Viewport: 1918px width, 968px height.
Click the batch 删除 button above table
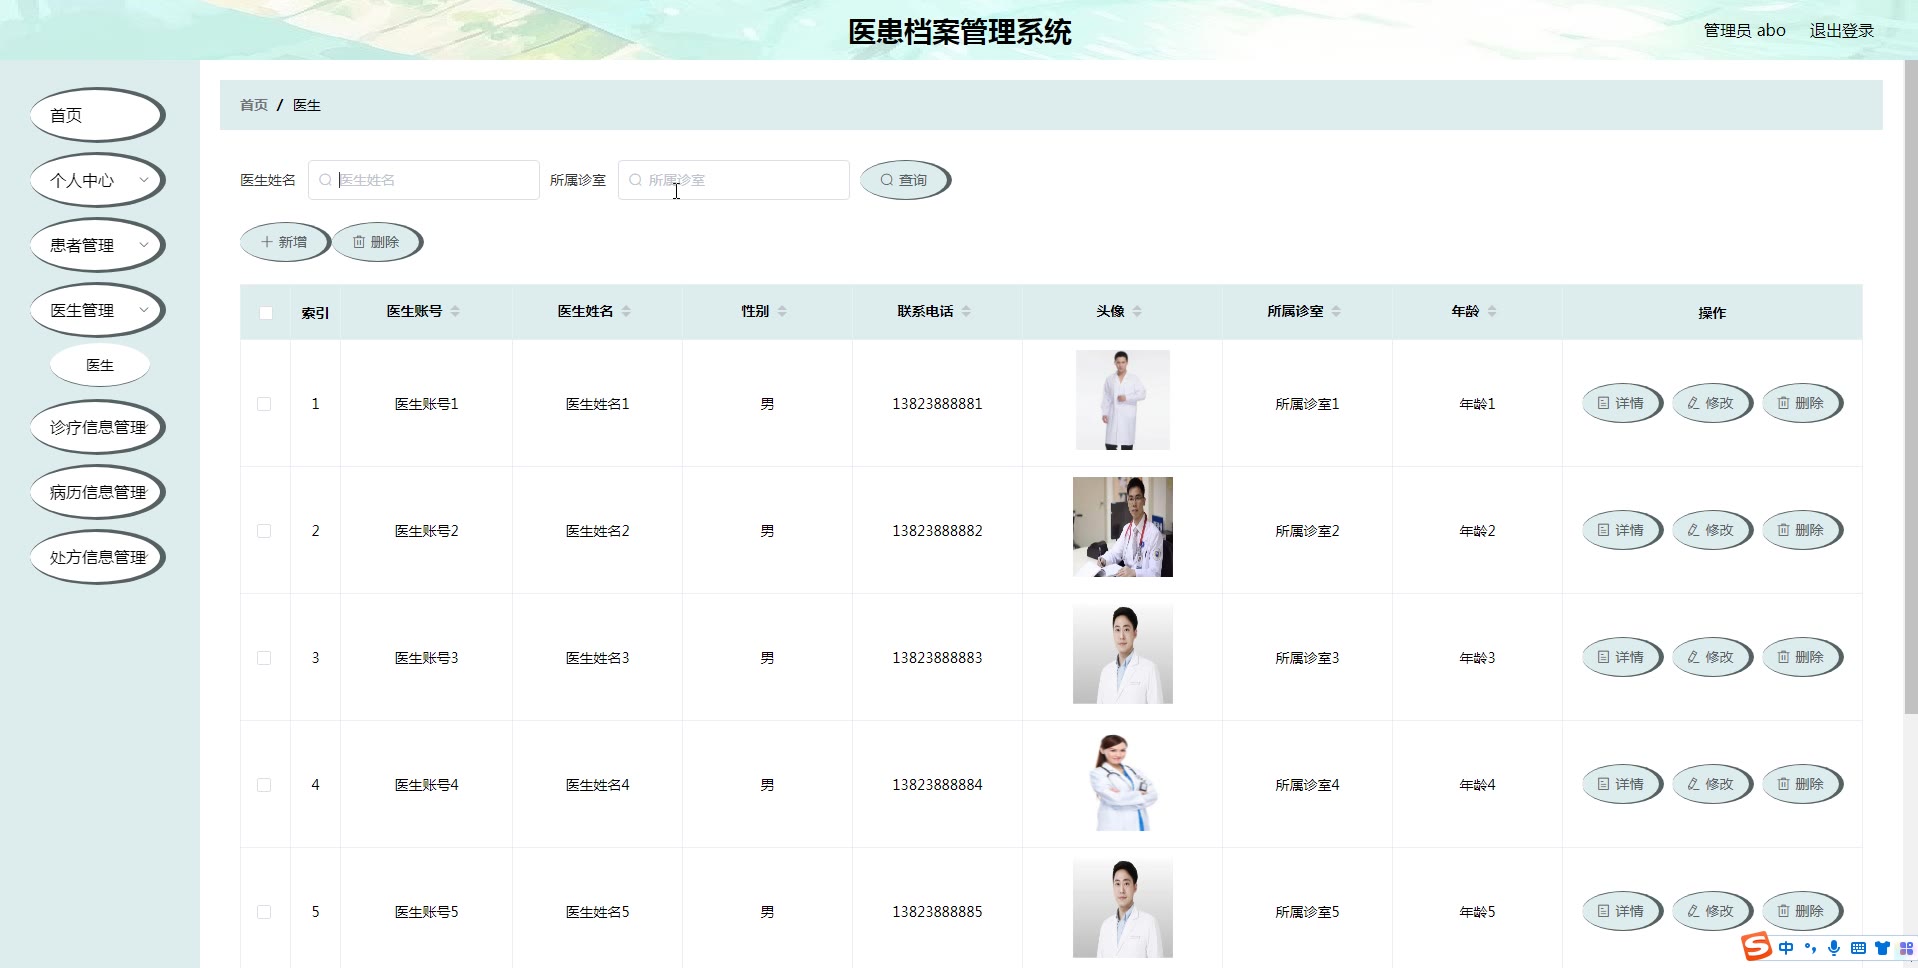click(376, 242)
